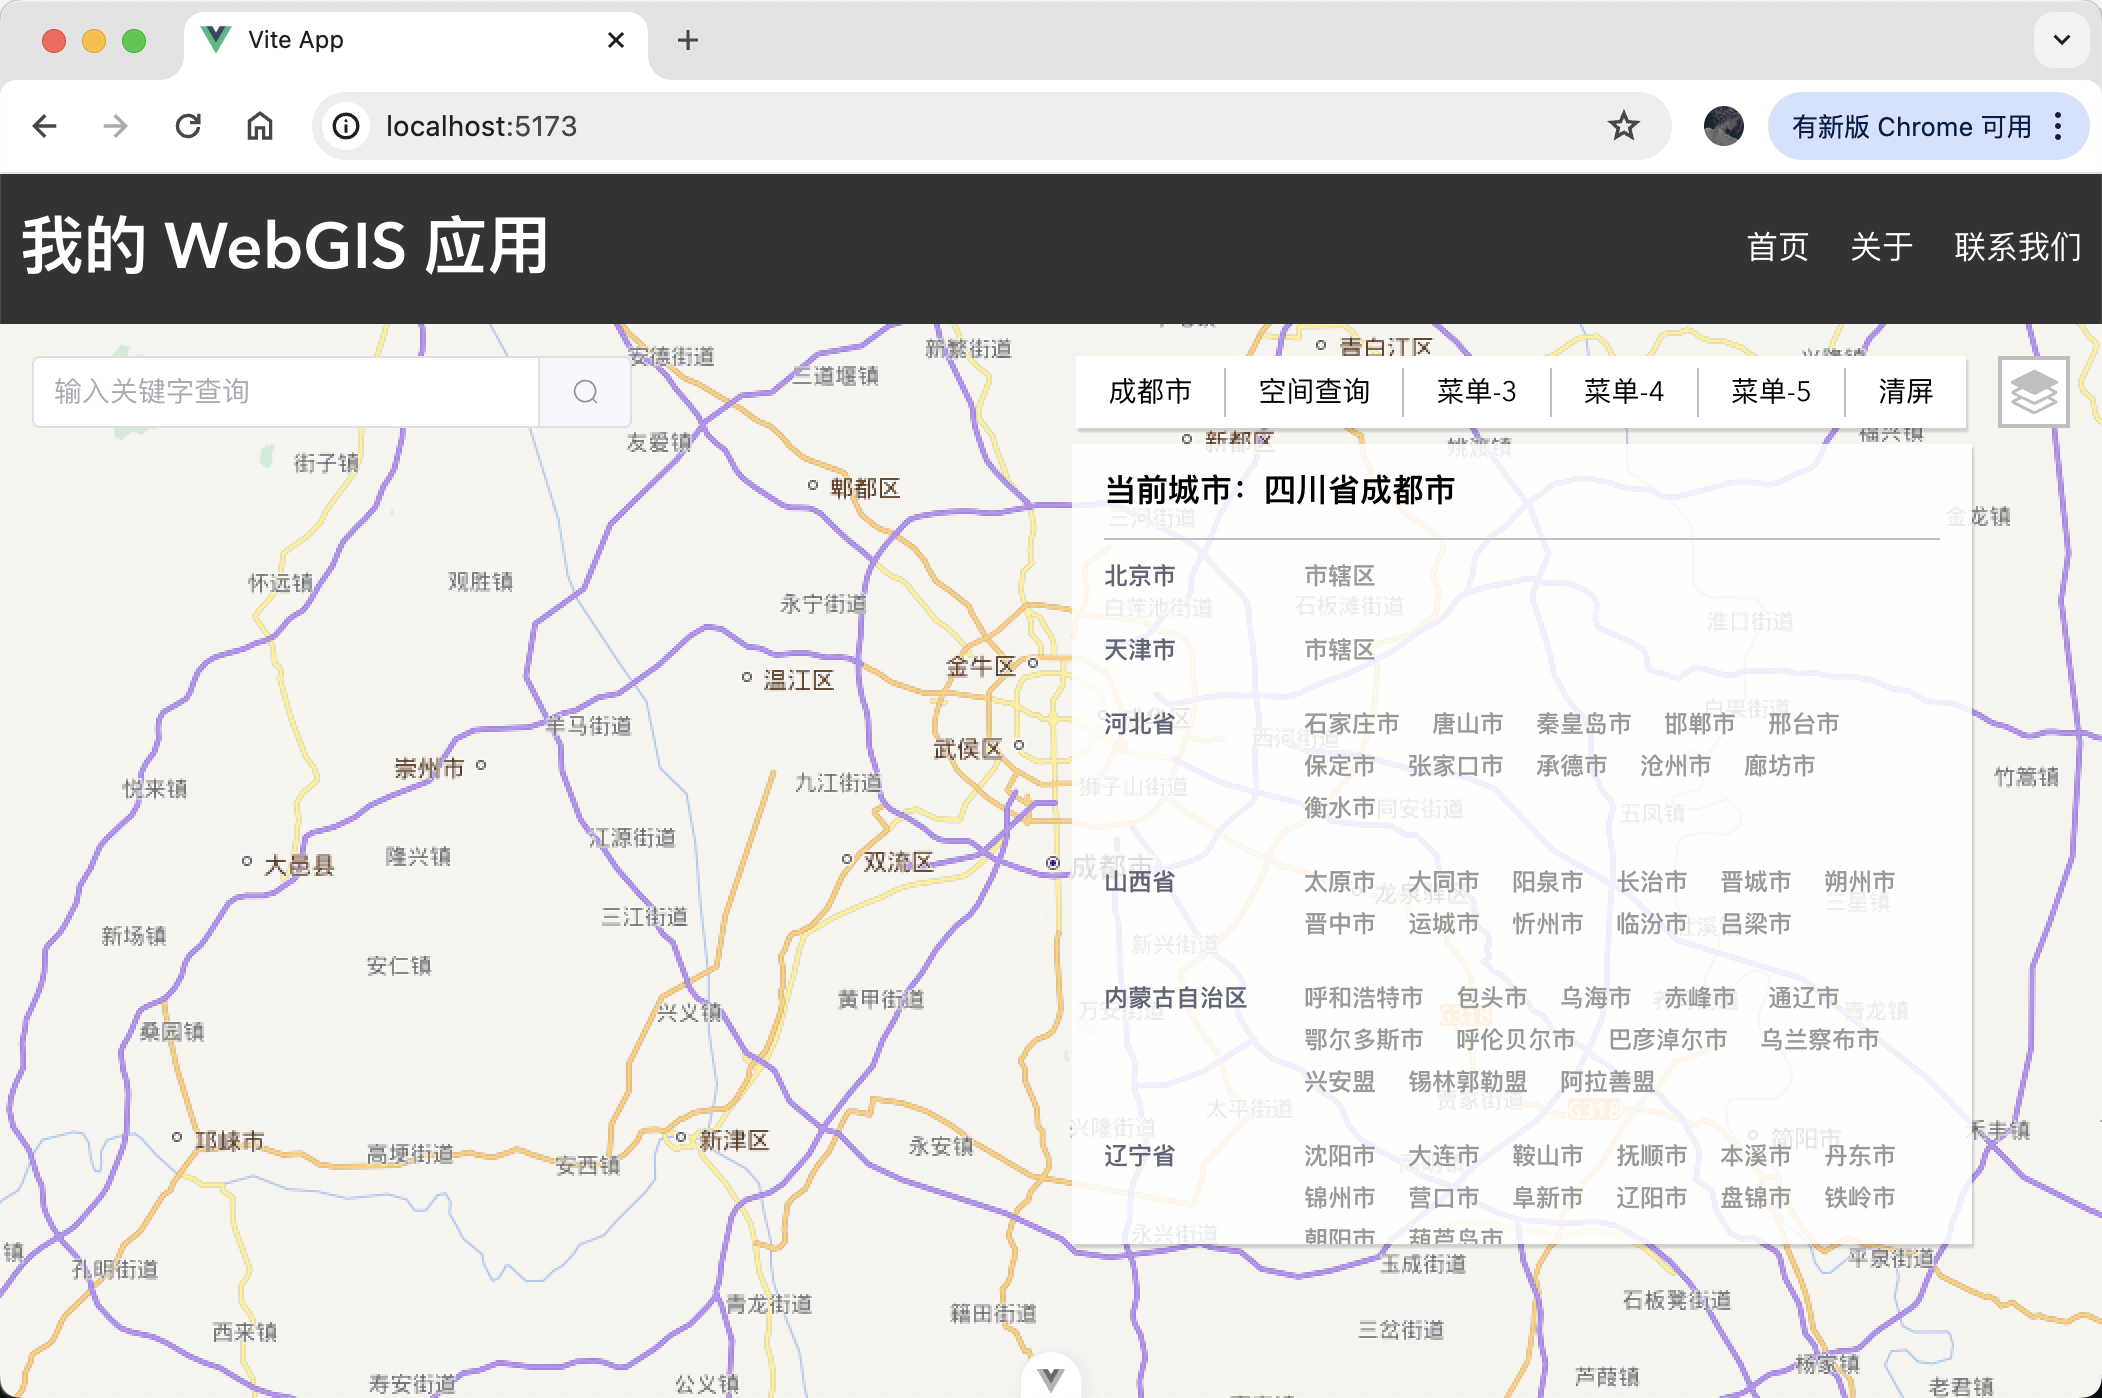The height and width of the screenshot is (1398, 2102).
Task: Choose 邯郸市 in city list
Action: point(1699,724)
